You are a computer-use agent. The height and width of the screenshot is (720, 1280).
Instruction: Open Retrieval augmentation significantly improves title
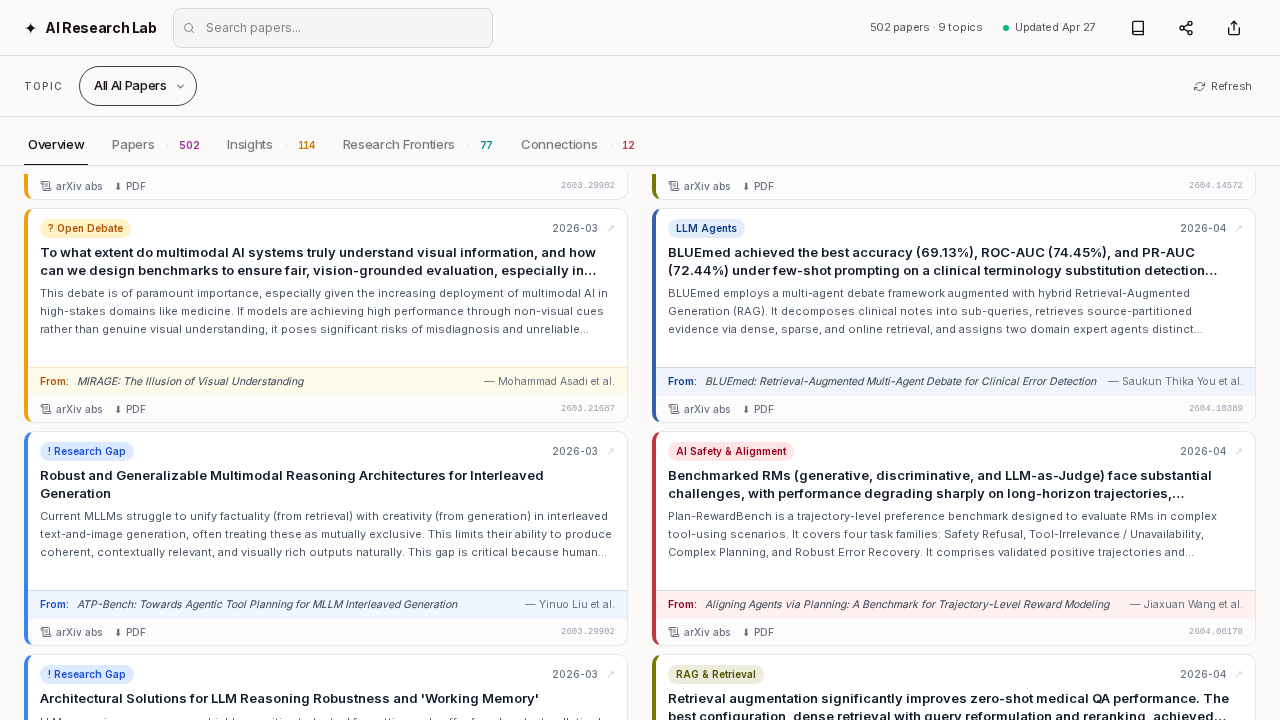(949, 707)
